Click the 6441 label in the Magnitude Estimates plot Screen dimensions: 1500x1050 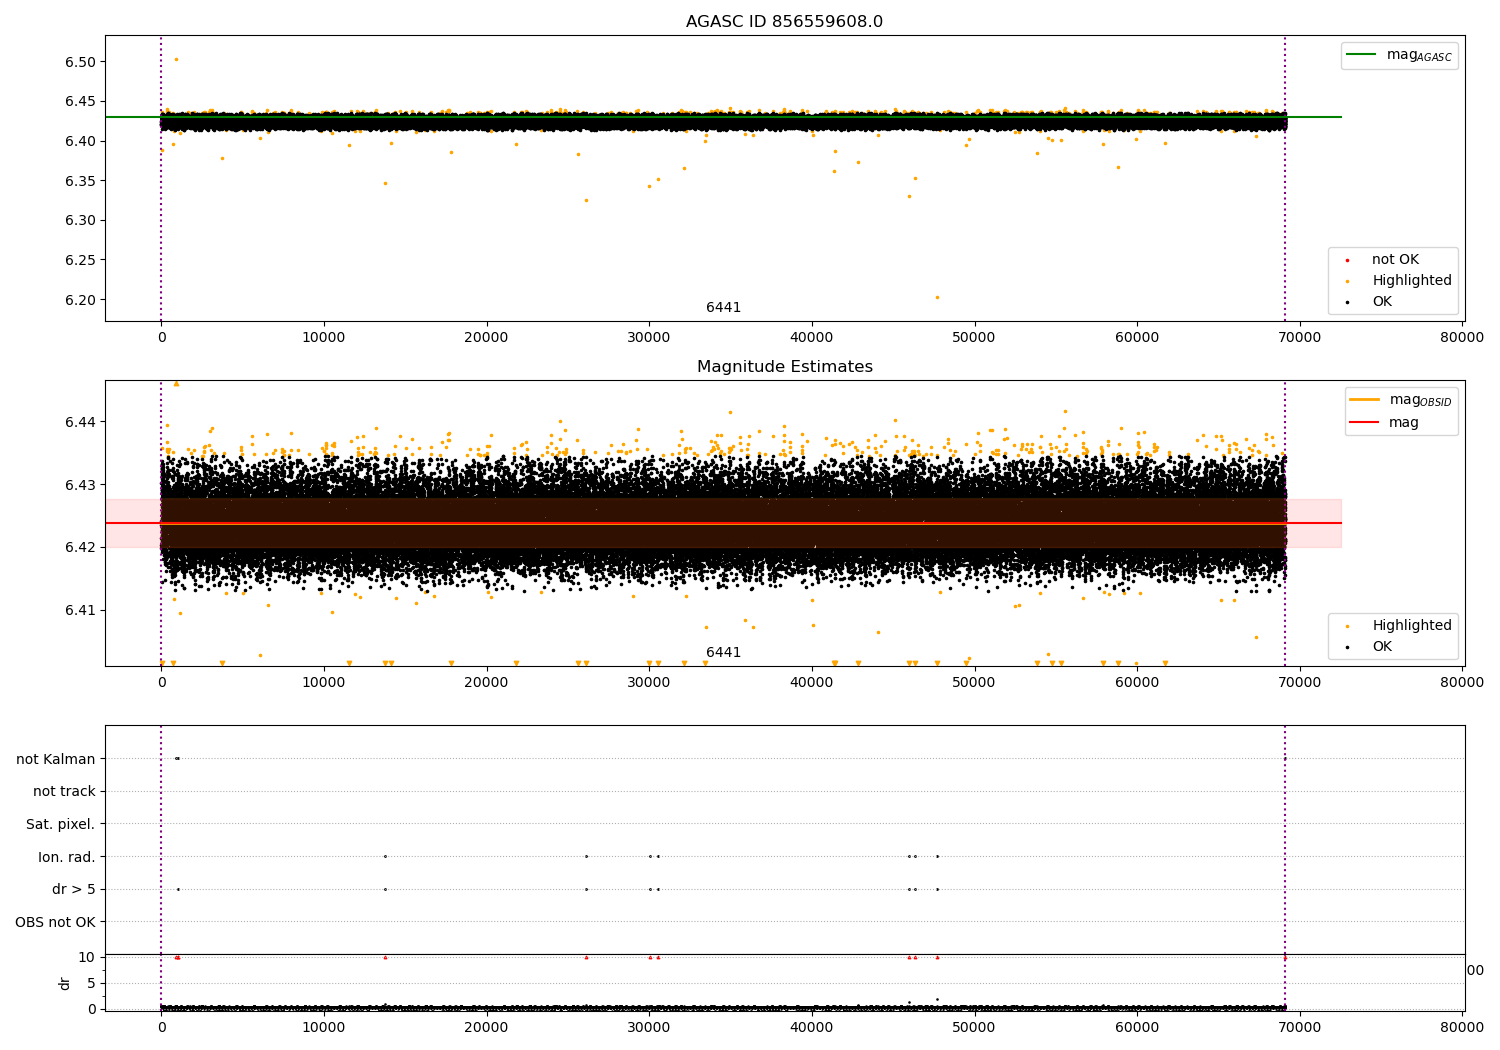[x=723, y=653]
